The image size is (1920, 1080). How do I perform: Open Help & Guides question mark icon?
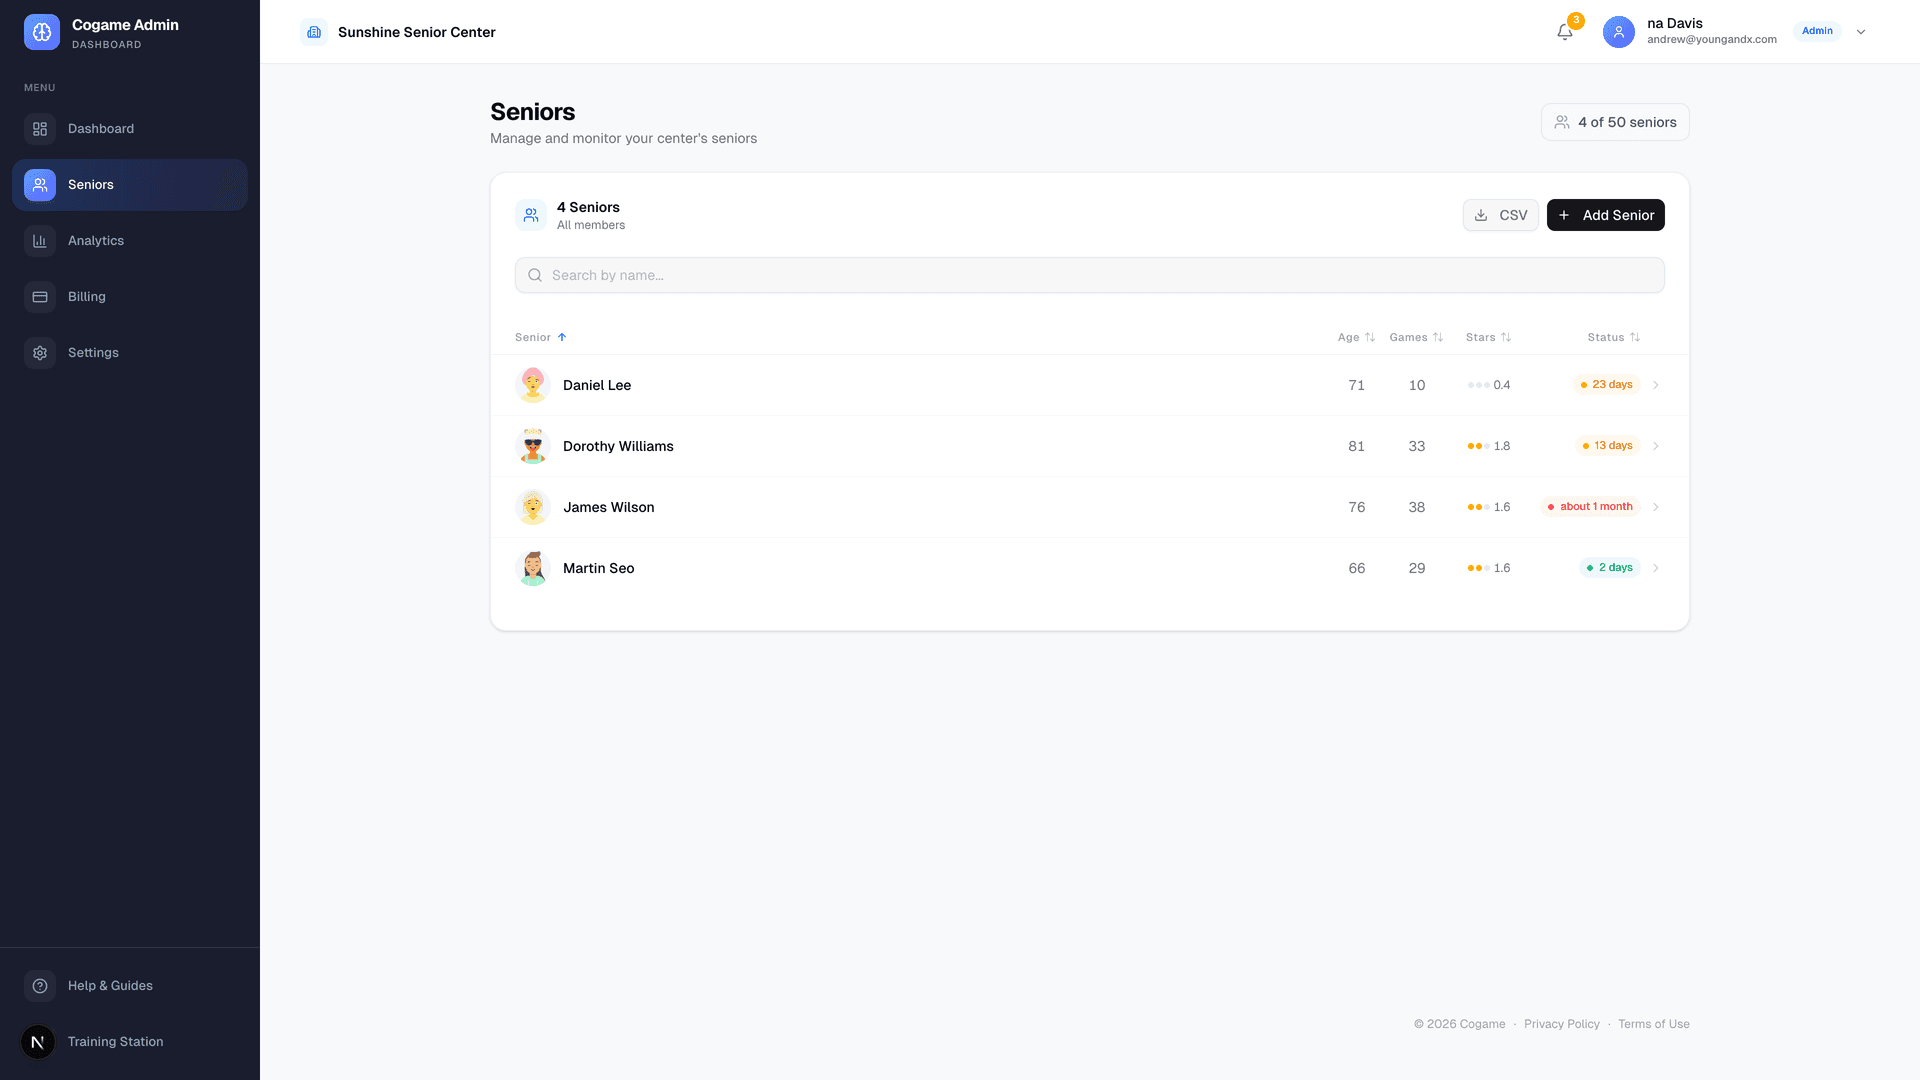(x=39, y=985)
